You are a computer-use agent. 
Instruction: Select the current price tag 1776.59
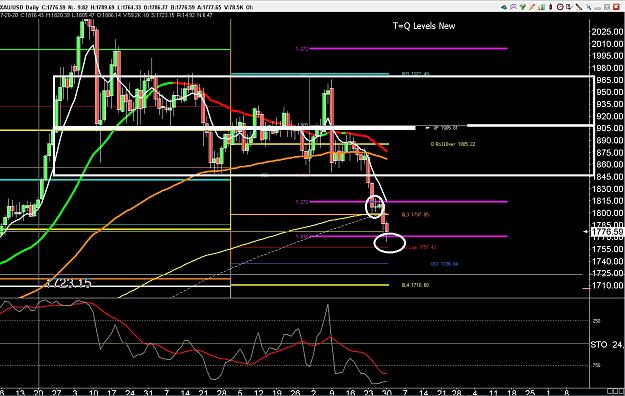[607, 232]
